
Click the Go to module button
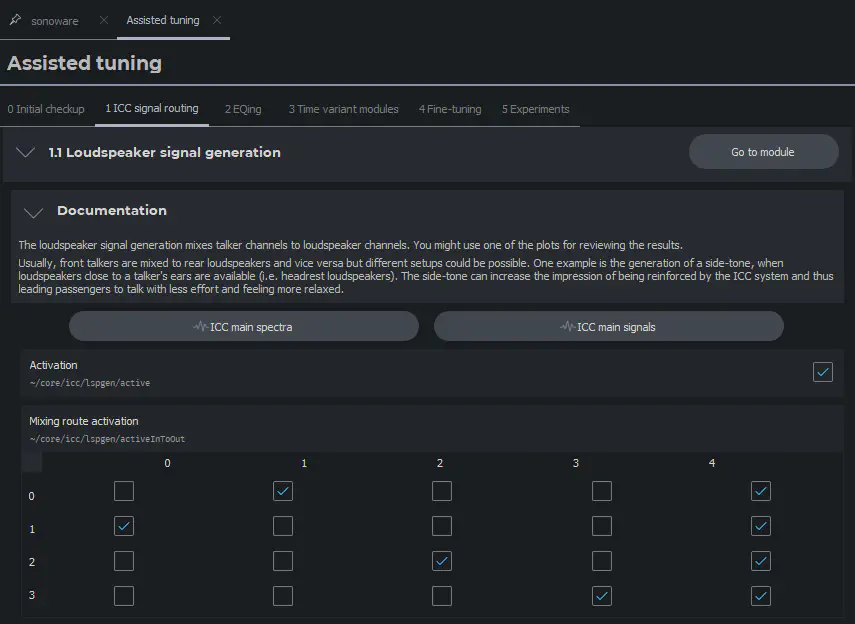763,152
